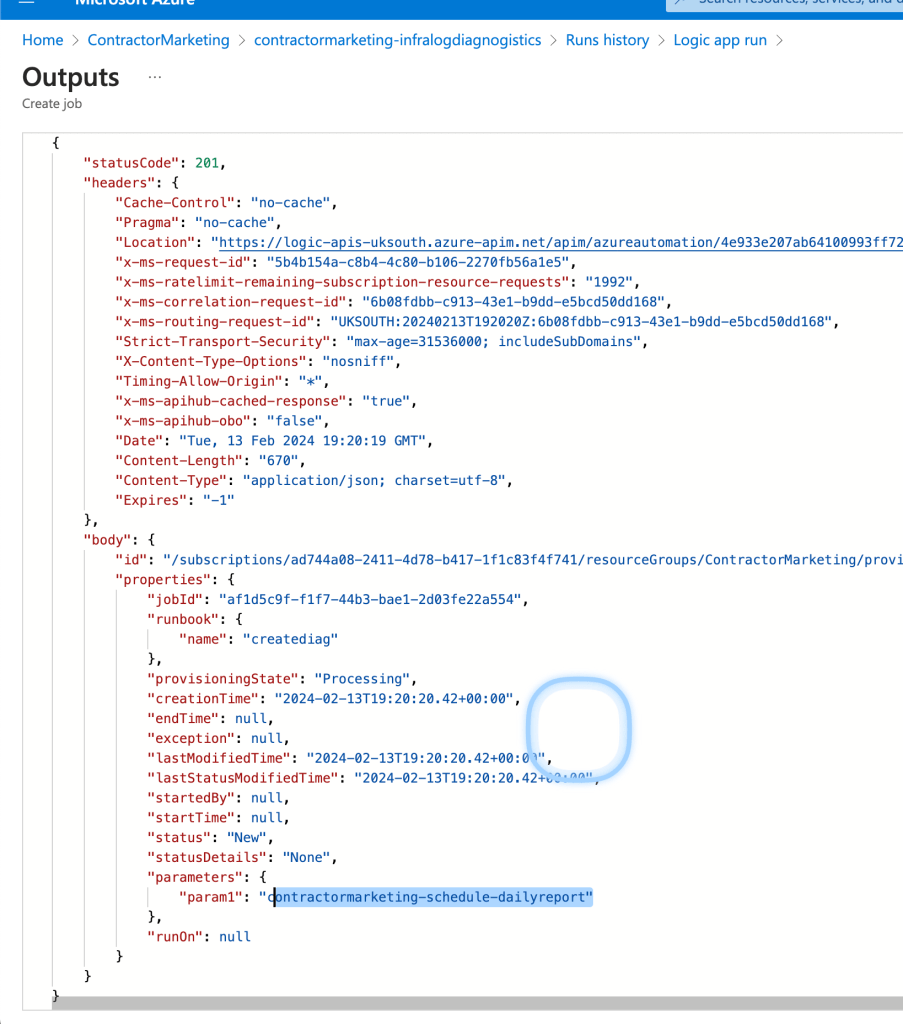This screenshot has width=903, height=1024.
Task: Click the Create job subtitle
Action: pyautogui.click(x=52, y=104)
